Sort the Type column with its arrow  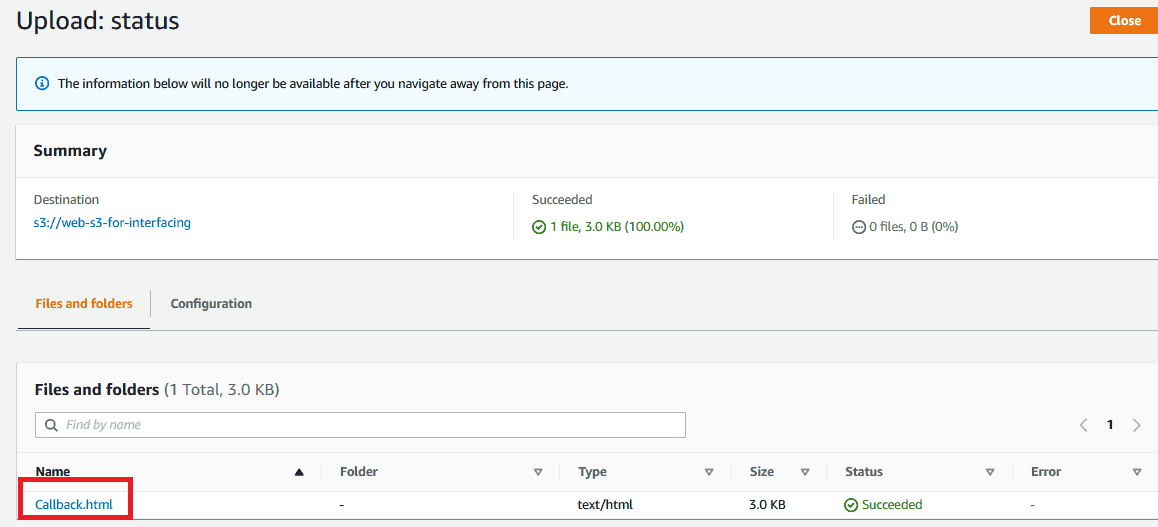click(x=709, y=472)
